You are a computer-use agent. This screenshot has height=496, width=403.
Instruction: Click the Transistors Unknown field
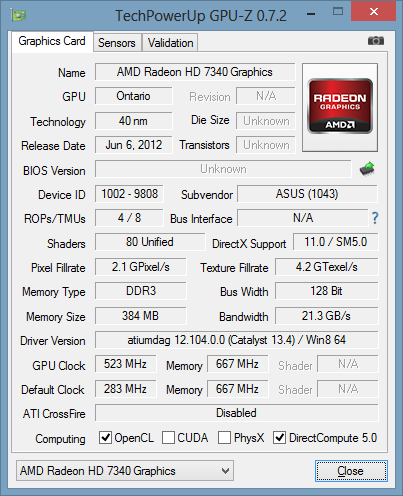click(x=266, y=145)
